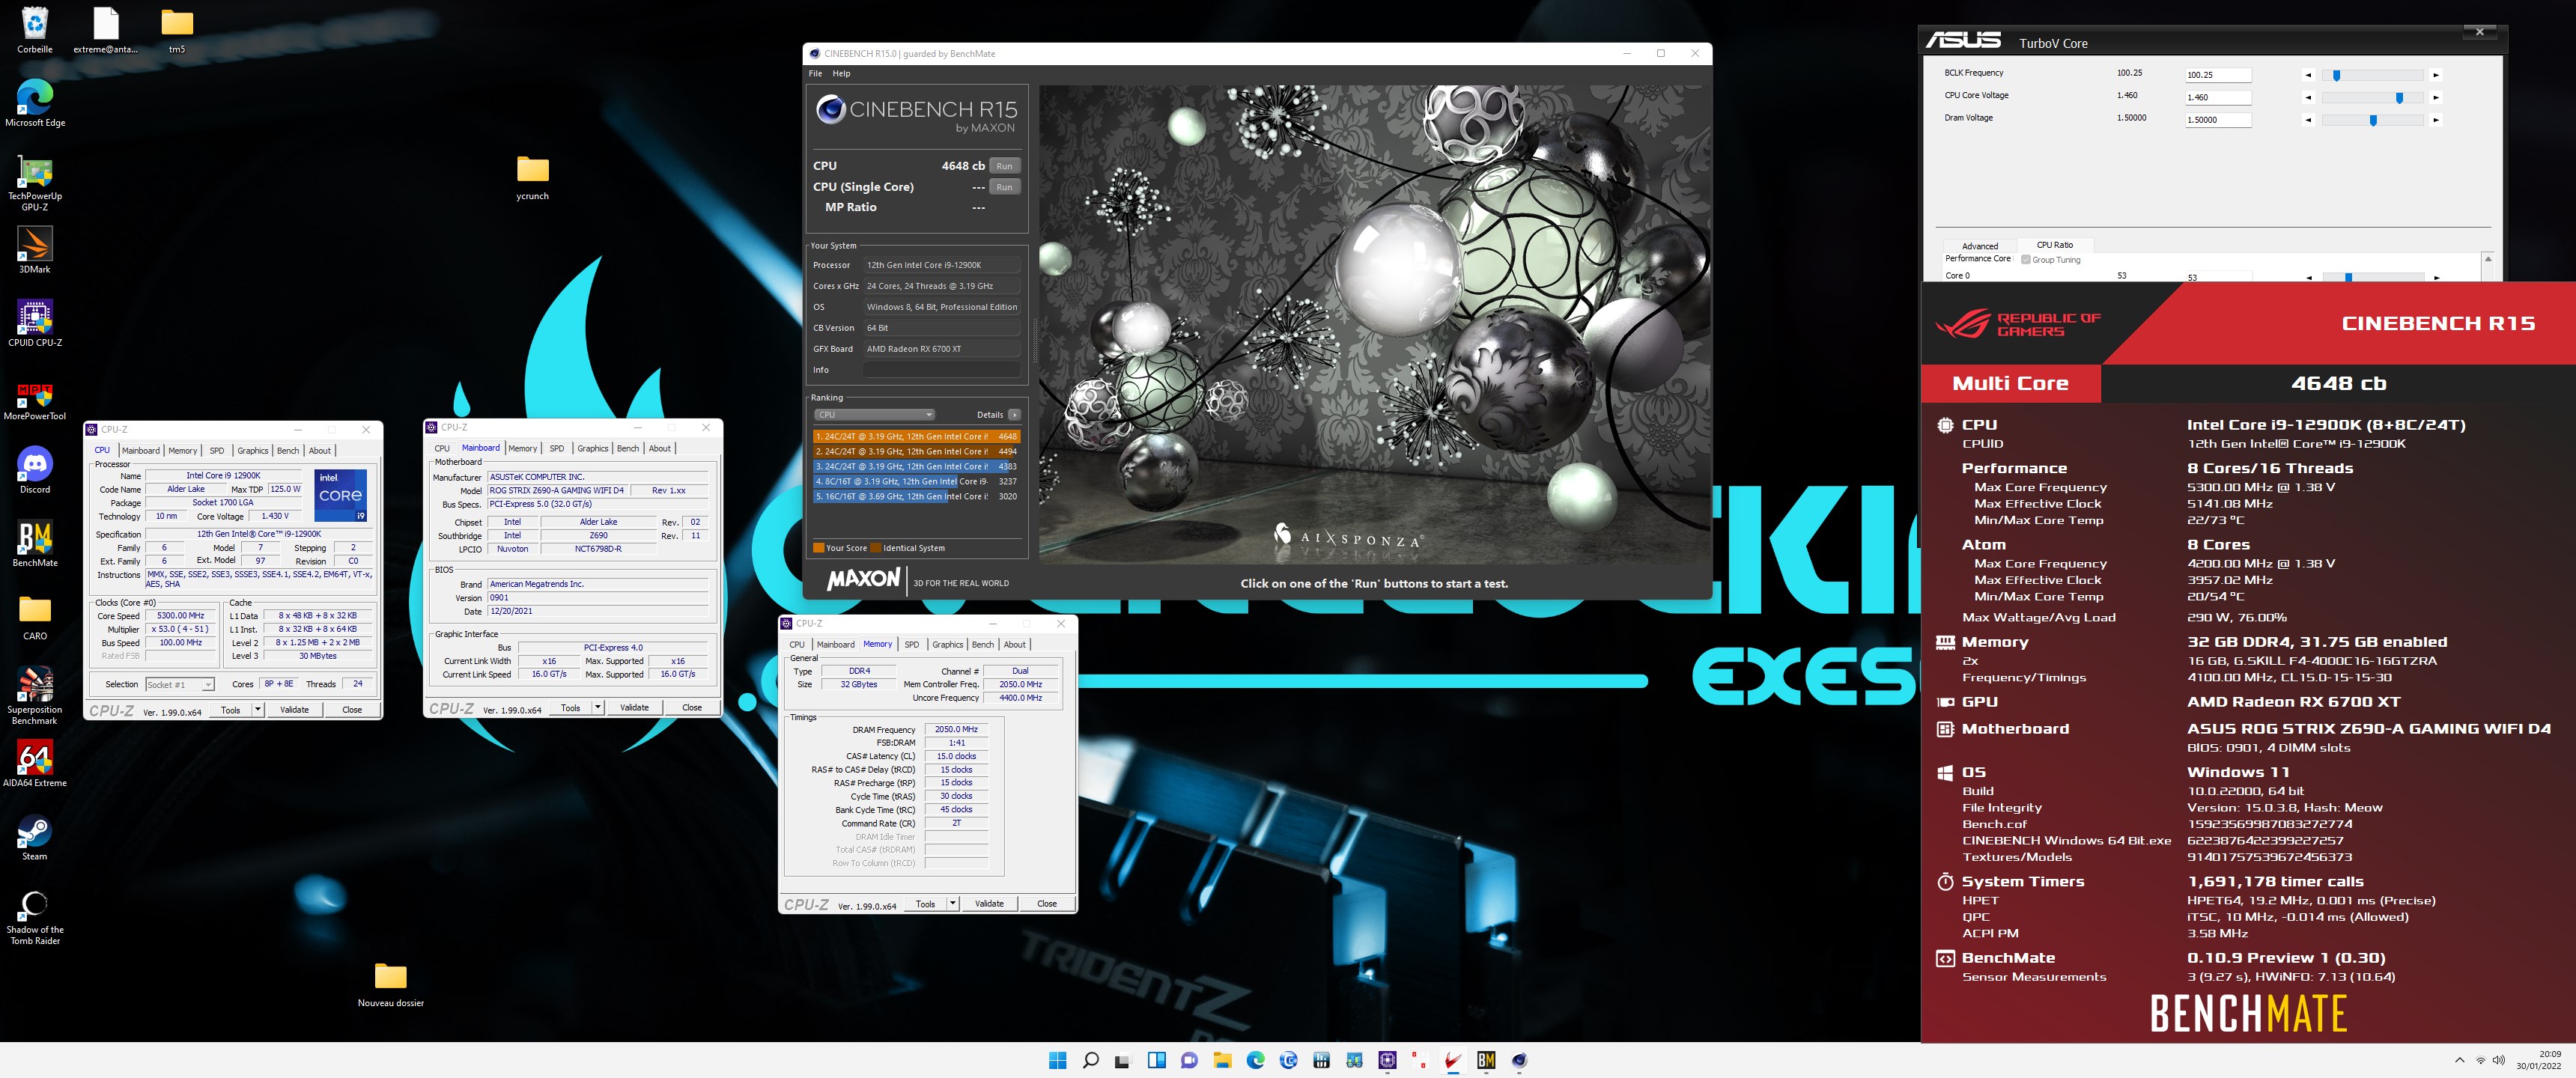
Task: Open the Discord desktop shortcut
Action: (35, 470)
